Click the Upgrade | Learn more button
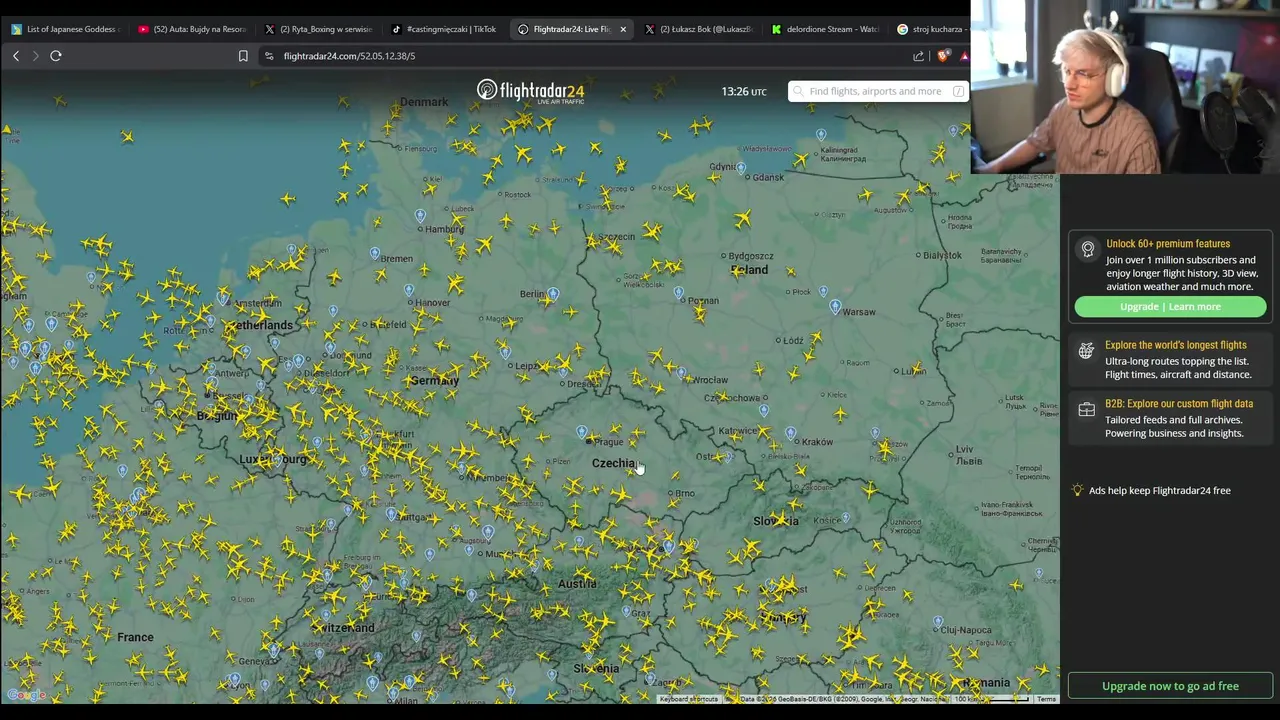This screenshot has width=1280, height=720. click(1170, 307)
